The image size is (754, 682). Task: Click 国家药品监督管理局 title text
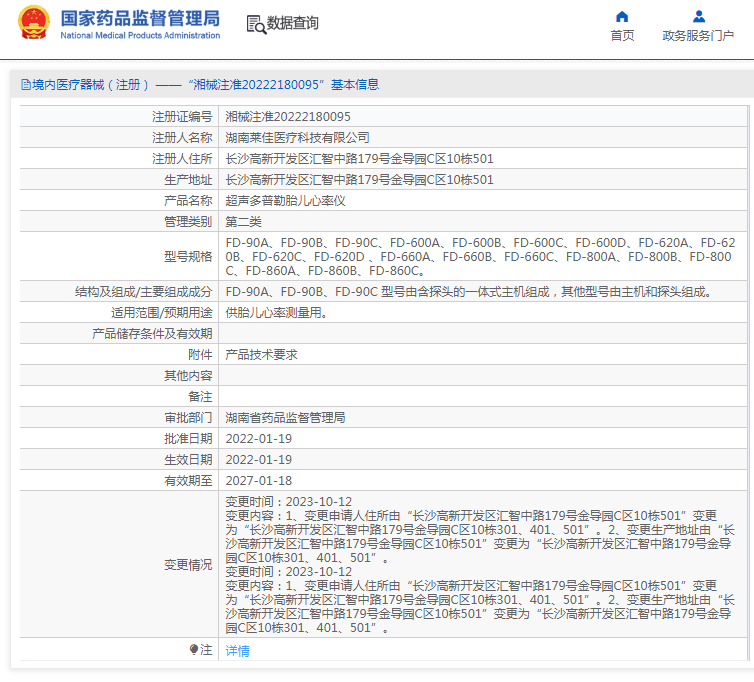pyautogui.click(x=140, y=19)
